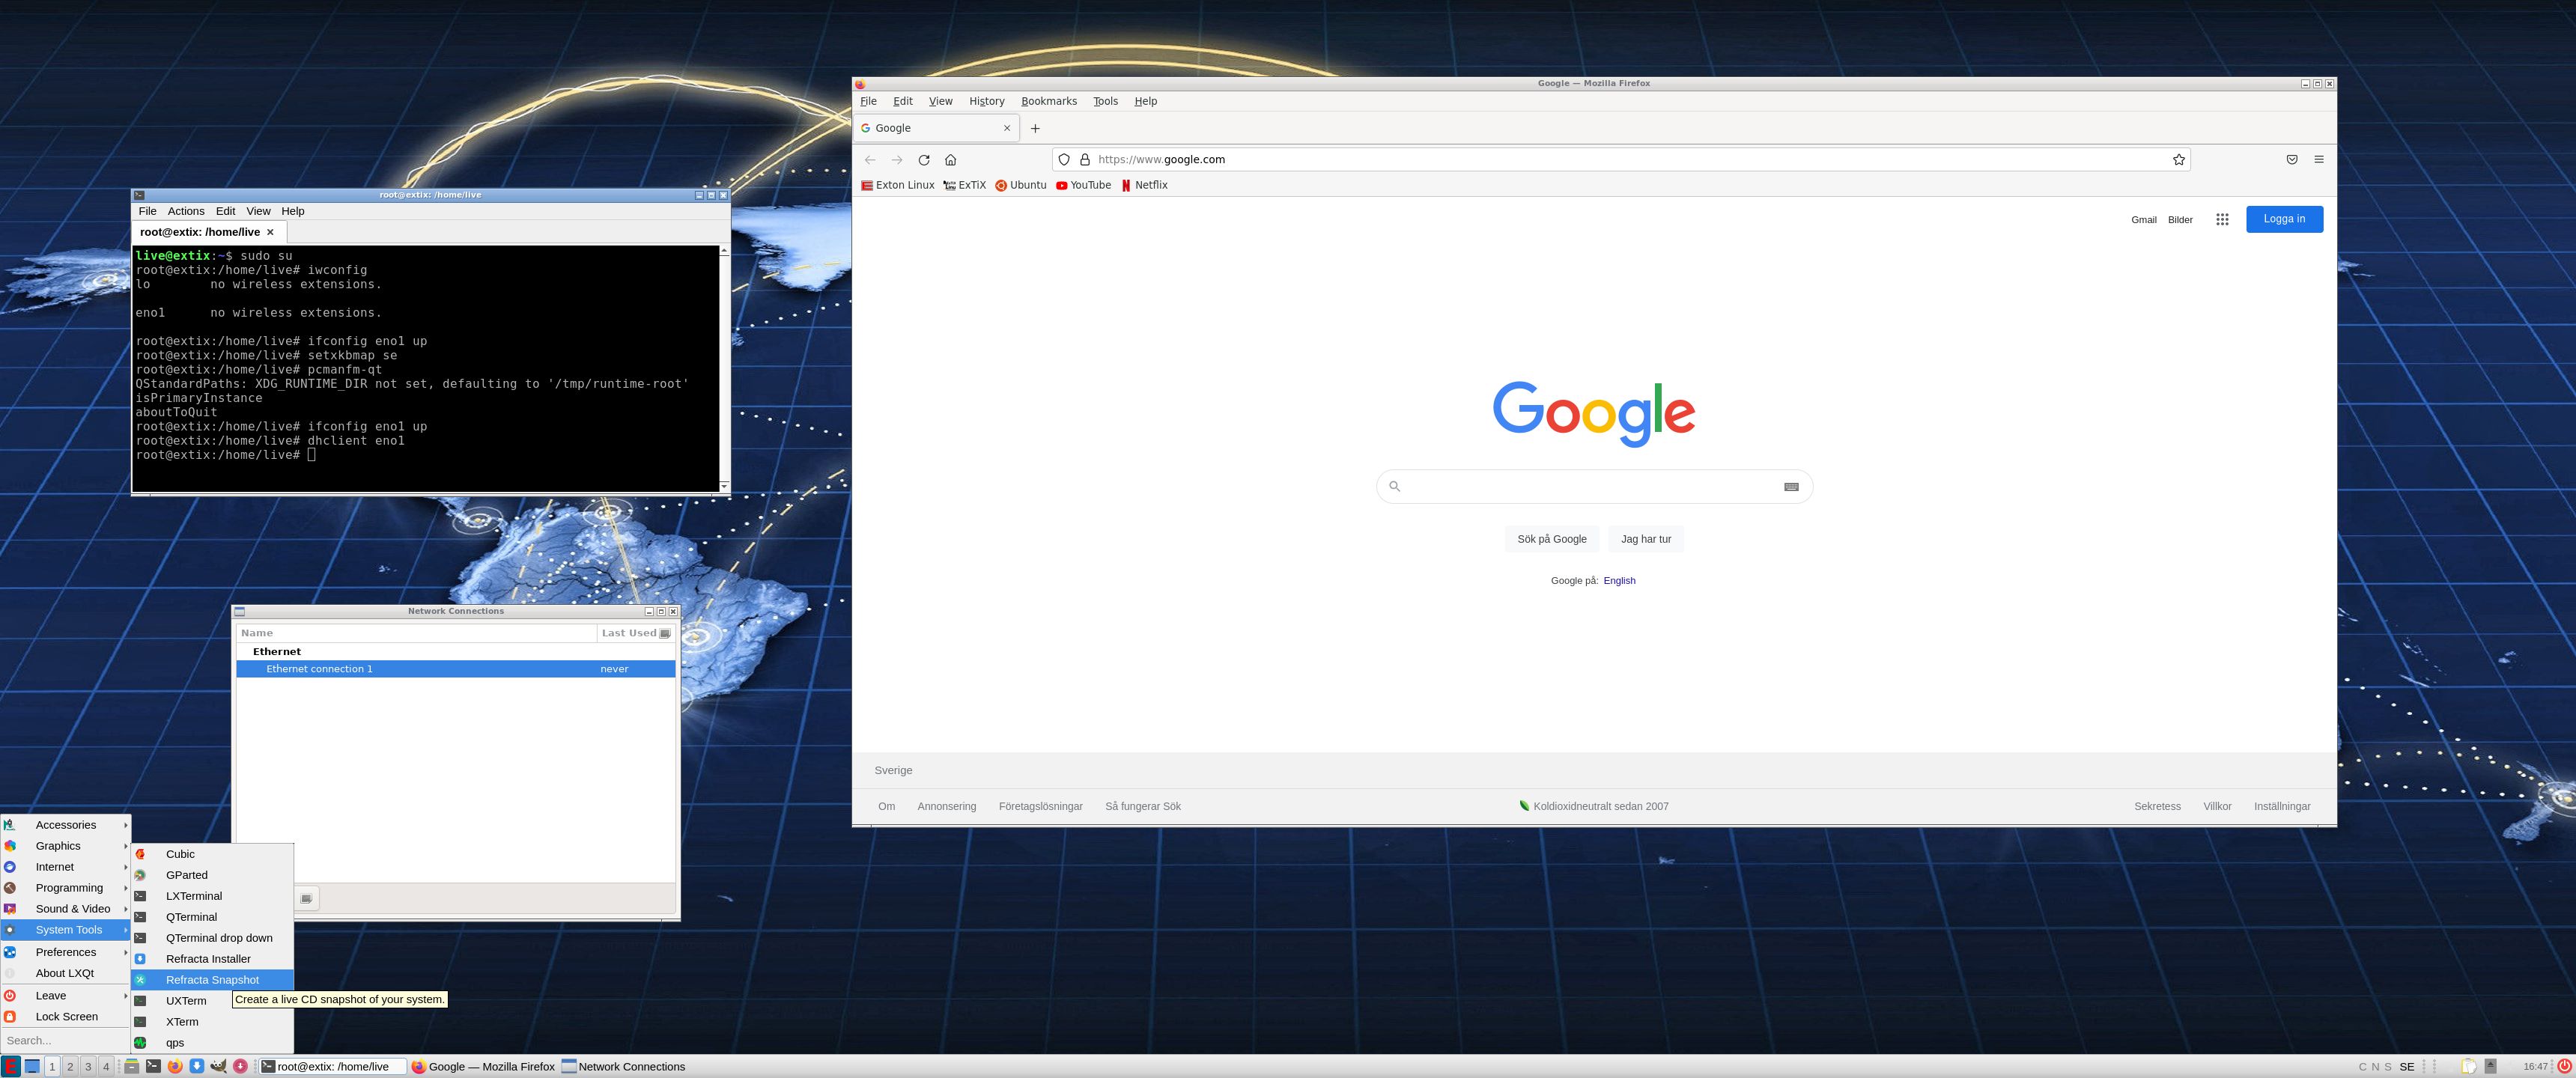Open the LXQt main menu button on panel
The height and width of the screenshot is (1078, 2576).
[x=11, y=1066]
